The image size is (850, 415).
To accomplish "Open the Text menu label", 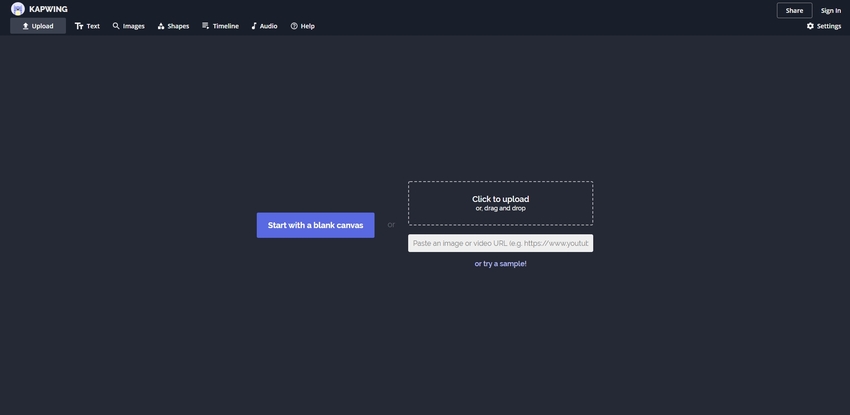I will pyautogui.click(x=93, y=26).
